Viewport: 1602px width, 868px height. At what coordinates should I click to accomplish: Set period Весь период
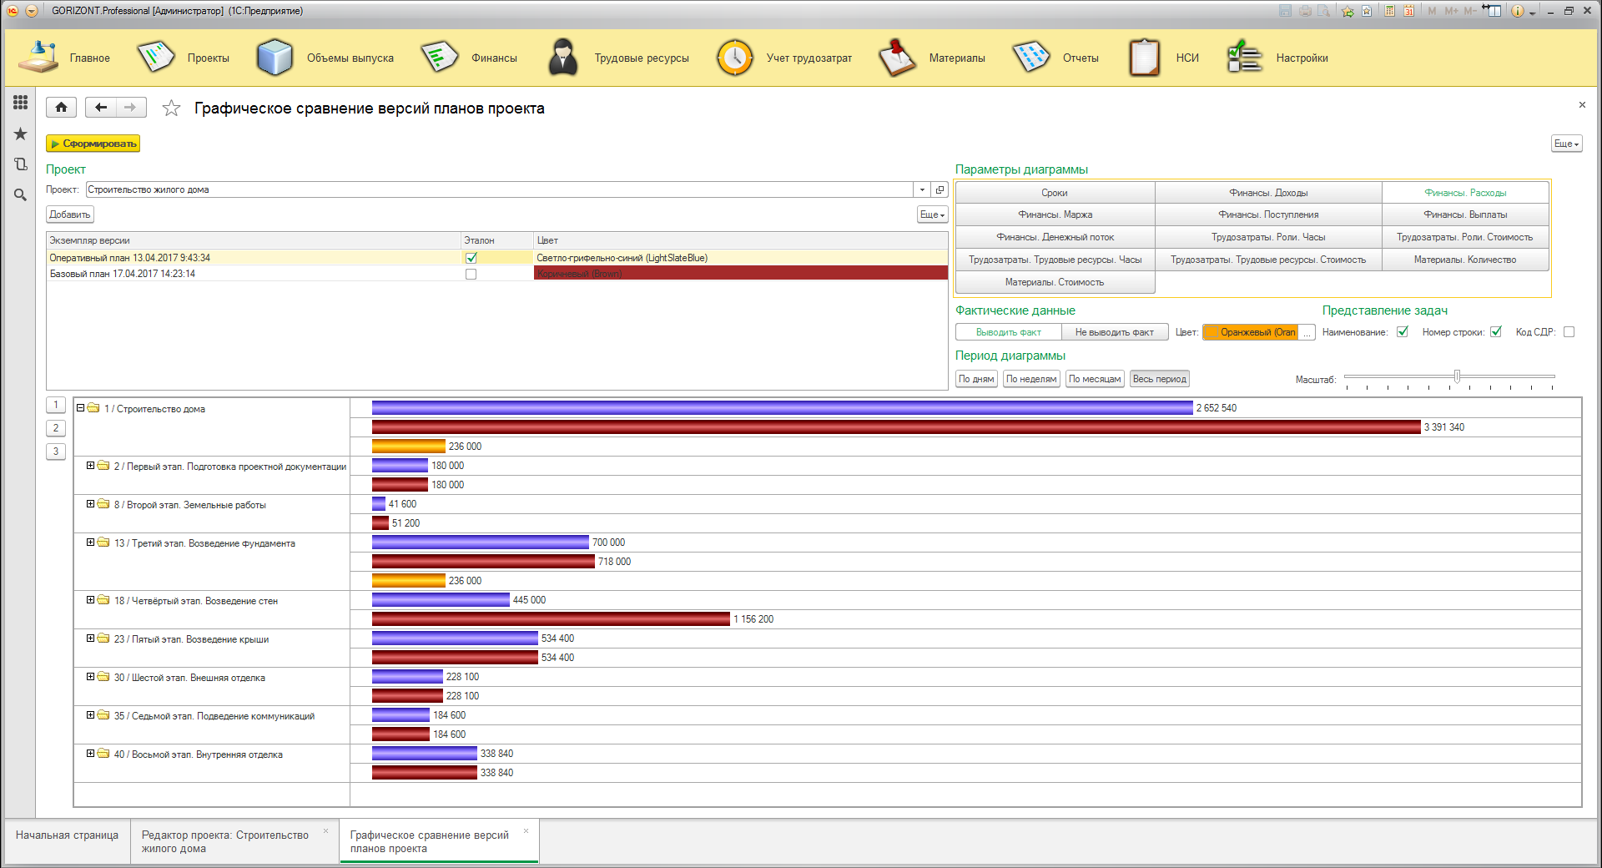coord(1159,379)
